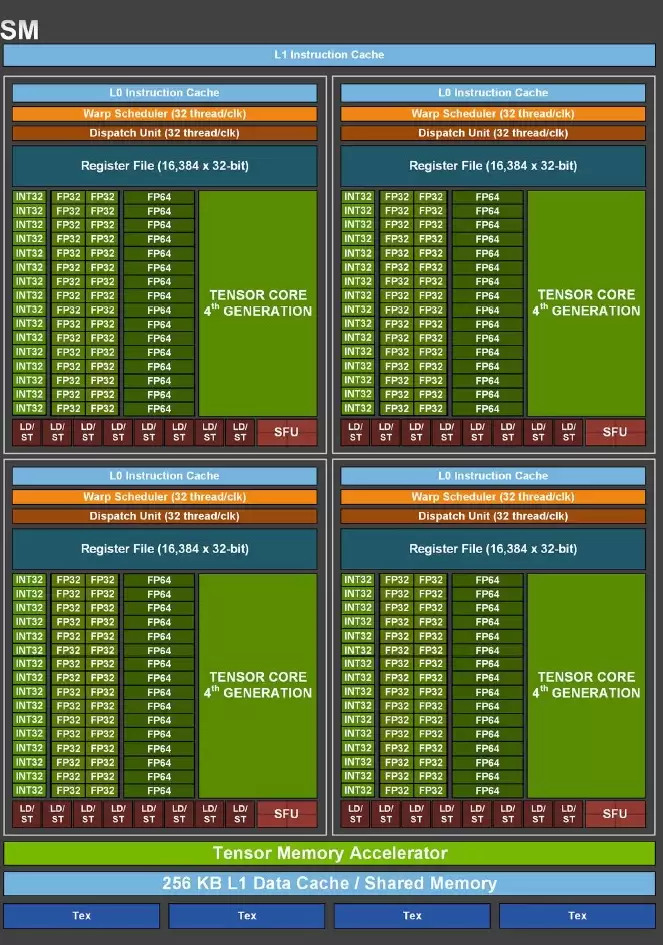663x945 pixels.
Task: Click the L1 Instruction Cache bar
Action: pos(329,55)
